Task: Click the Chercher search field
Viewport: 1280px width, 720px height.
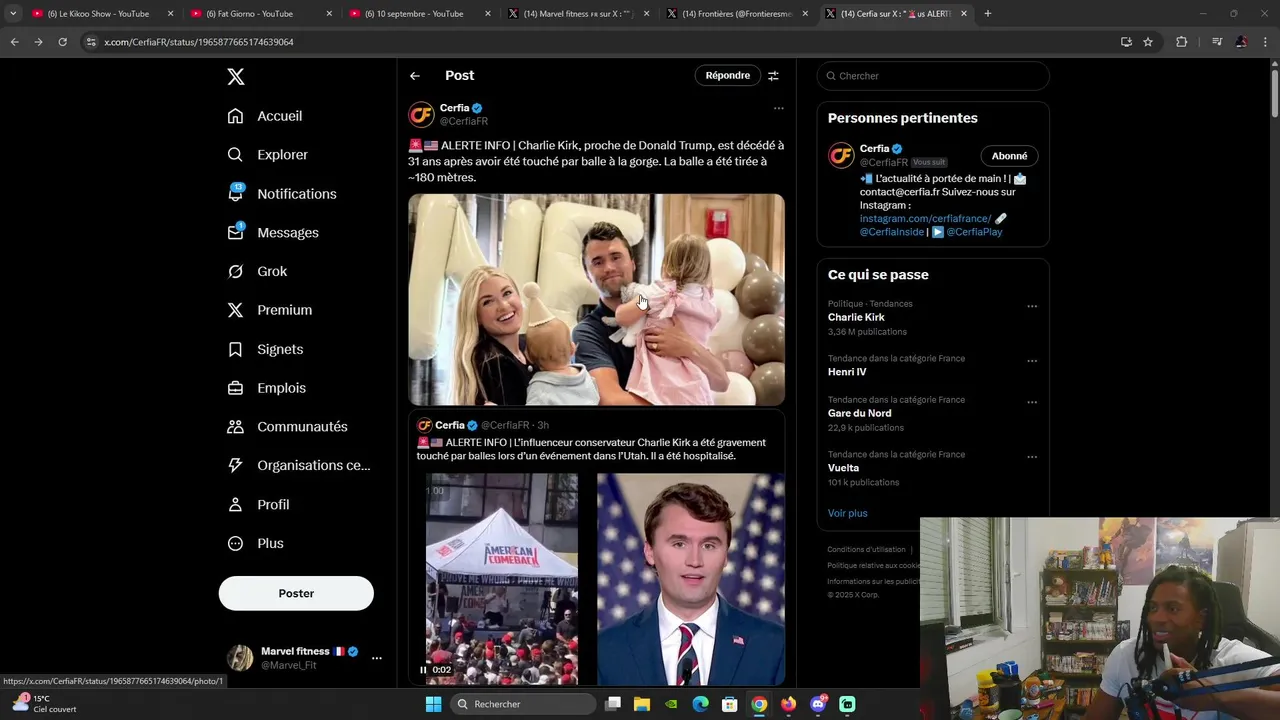Action: tap(933, 76)
